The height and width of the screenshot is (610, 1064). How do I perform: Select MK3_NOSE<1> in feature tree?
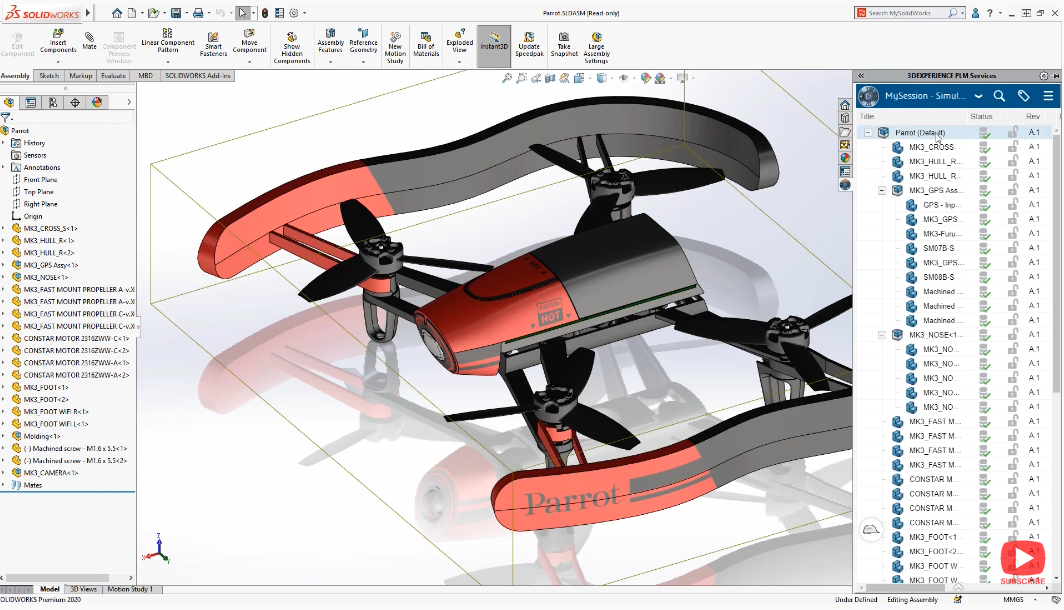[45, 278]
